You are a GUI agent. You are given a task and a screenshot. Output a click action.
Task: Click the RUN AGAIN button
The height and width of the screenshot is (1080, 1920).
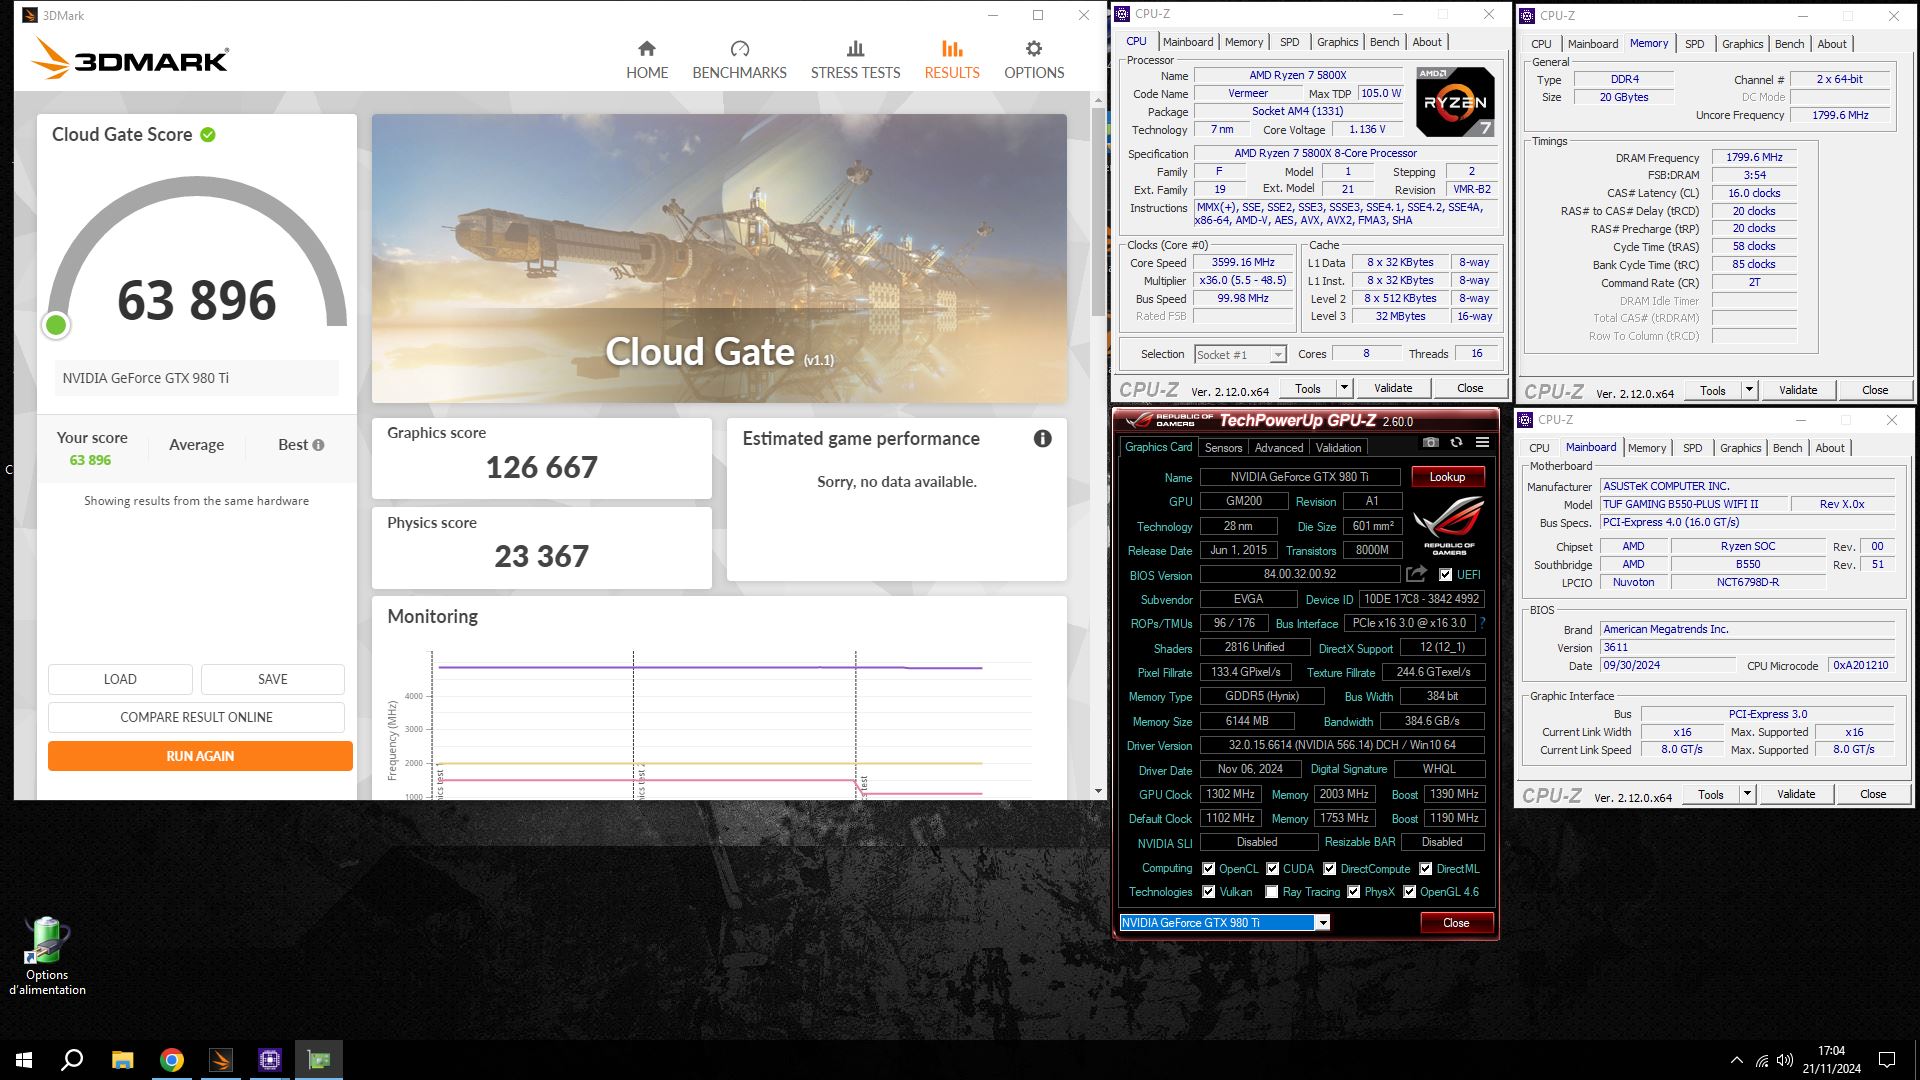(200, 756)
